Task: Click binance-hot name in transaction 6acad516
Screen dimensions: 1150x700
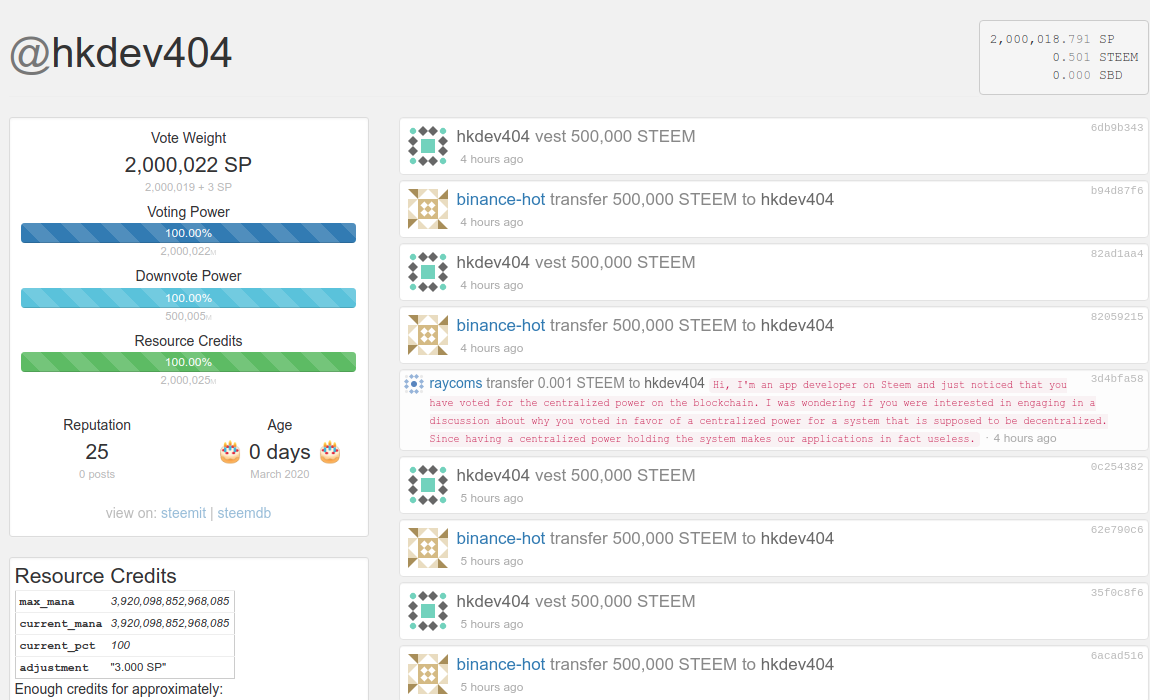Action: click(x=500, y=664)
